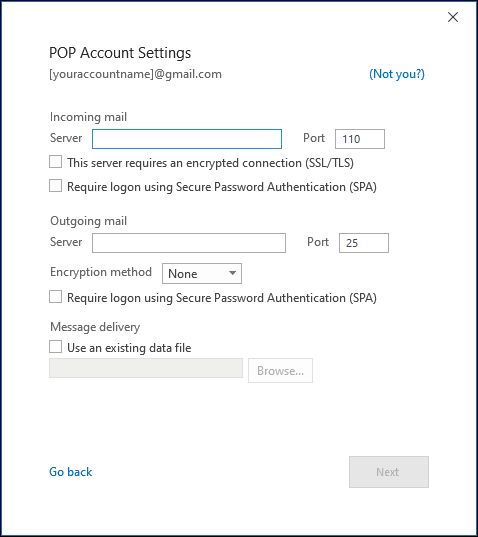This screenshot has height=537, width=478.
Task: Go back to the previous step
Action: (x=71, y=472)
